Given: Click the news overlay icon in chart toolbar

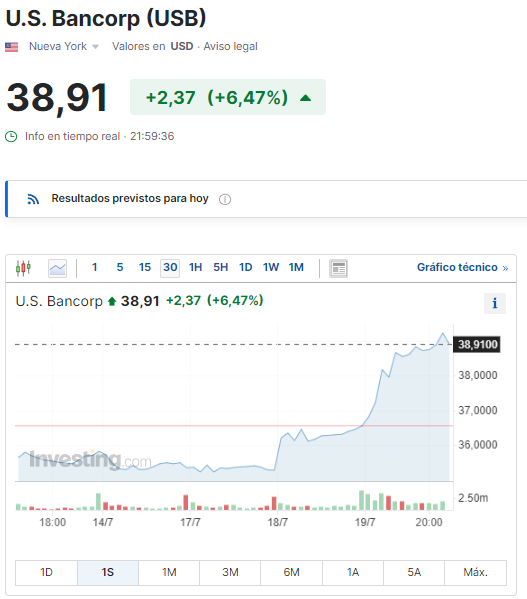Looking at the screenshot, I should tap(338, 268).
